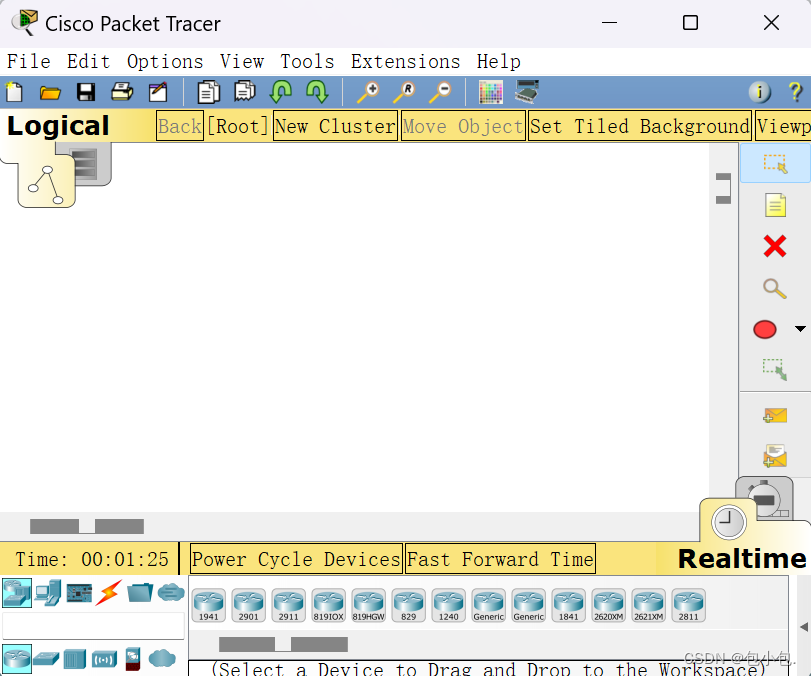Image resolution: width=811 pixels, height=676 pixels.
Task: Open the Tools menu
Action: pos(307,62)
